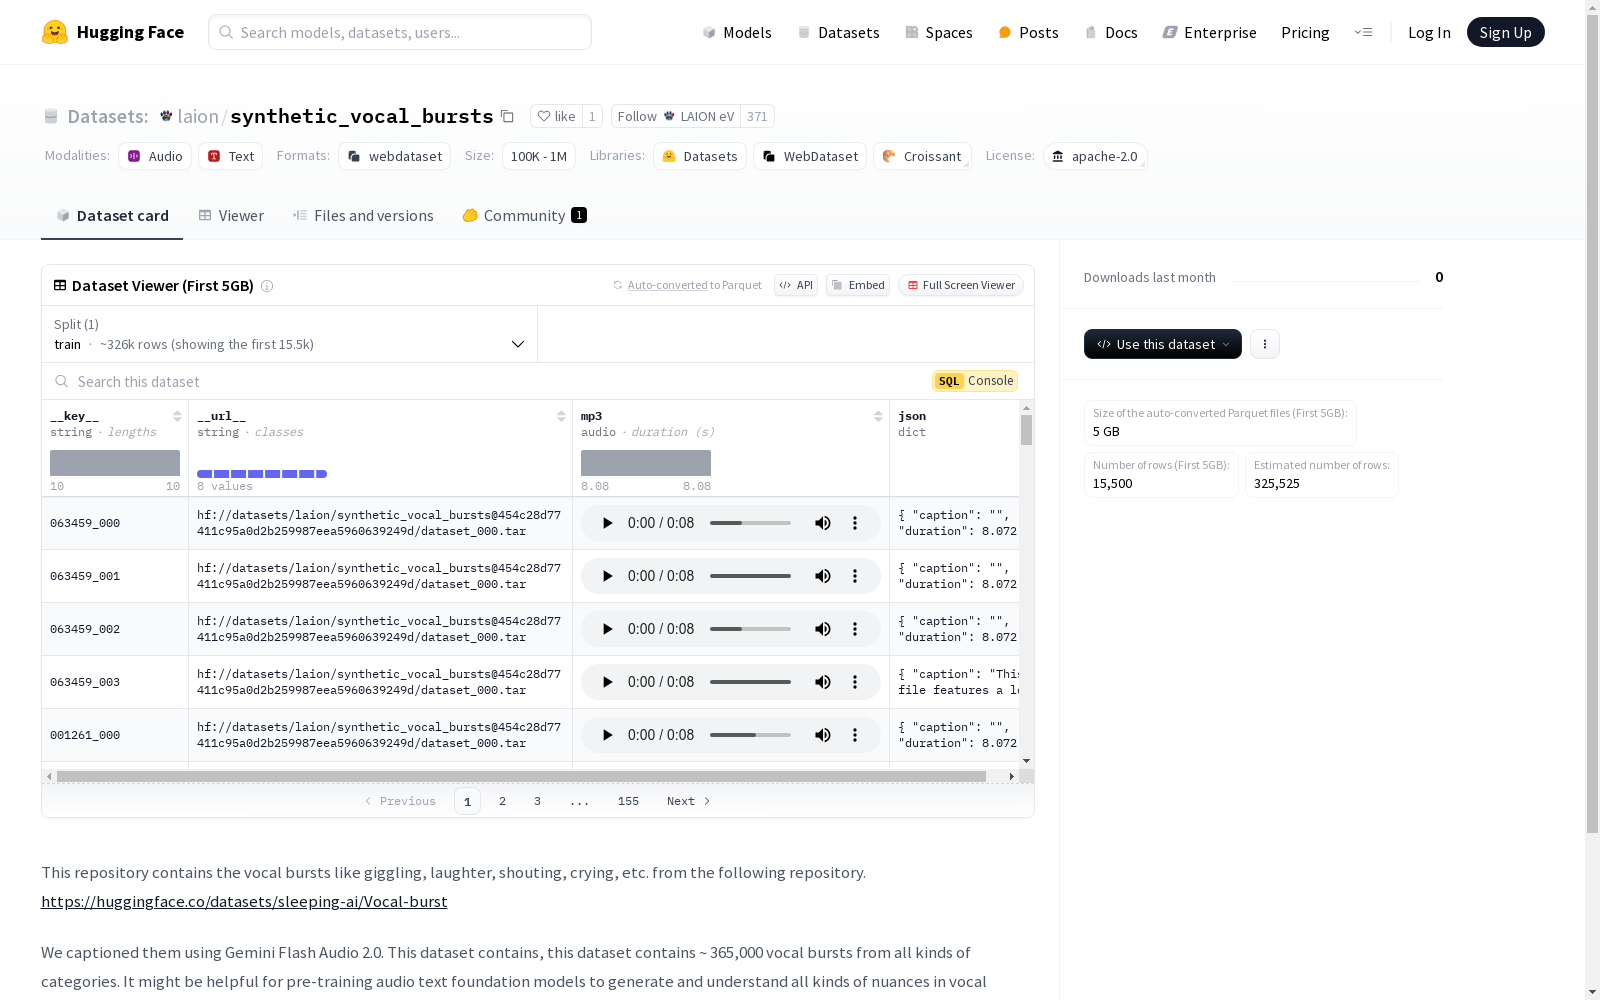Screen dimensions: 1600x1000
Task: Play audio for row 063459_000
Action: click(x=607, y=523)
